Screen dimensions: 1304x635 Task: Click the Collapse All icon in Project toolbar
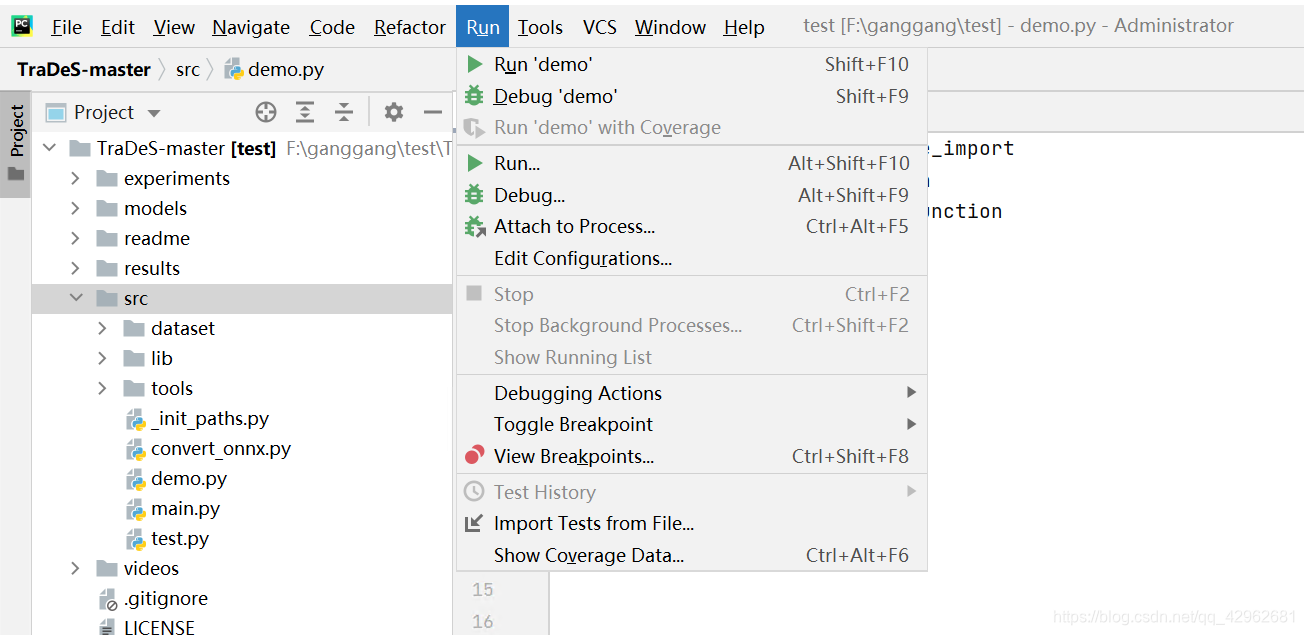tap(344, 112)
